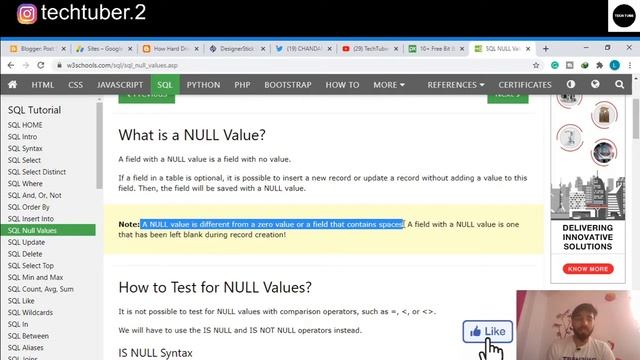Open the Chrome profile avatar

point(615,65)
